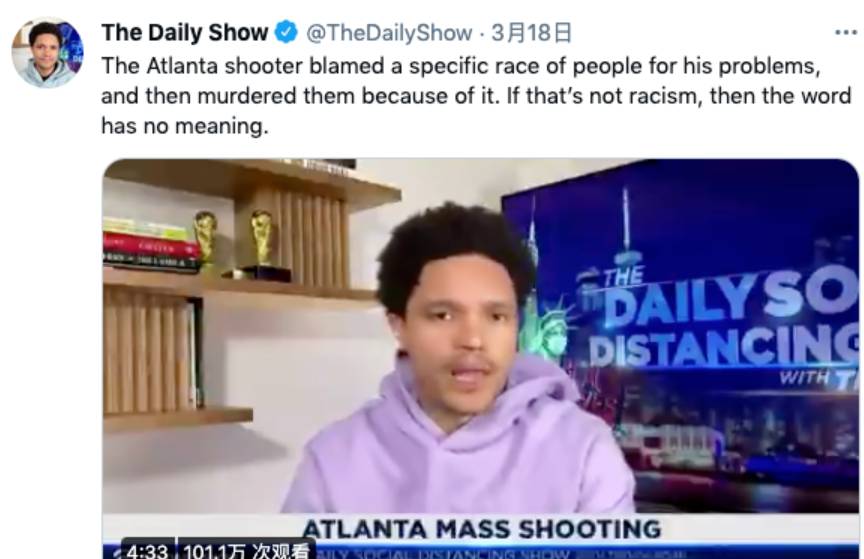
Task: Open The Daily Show display name
Action: coord(185,33)
